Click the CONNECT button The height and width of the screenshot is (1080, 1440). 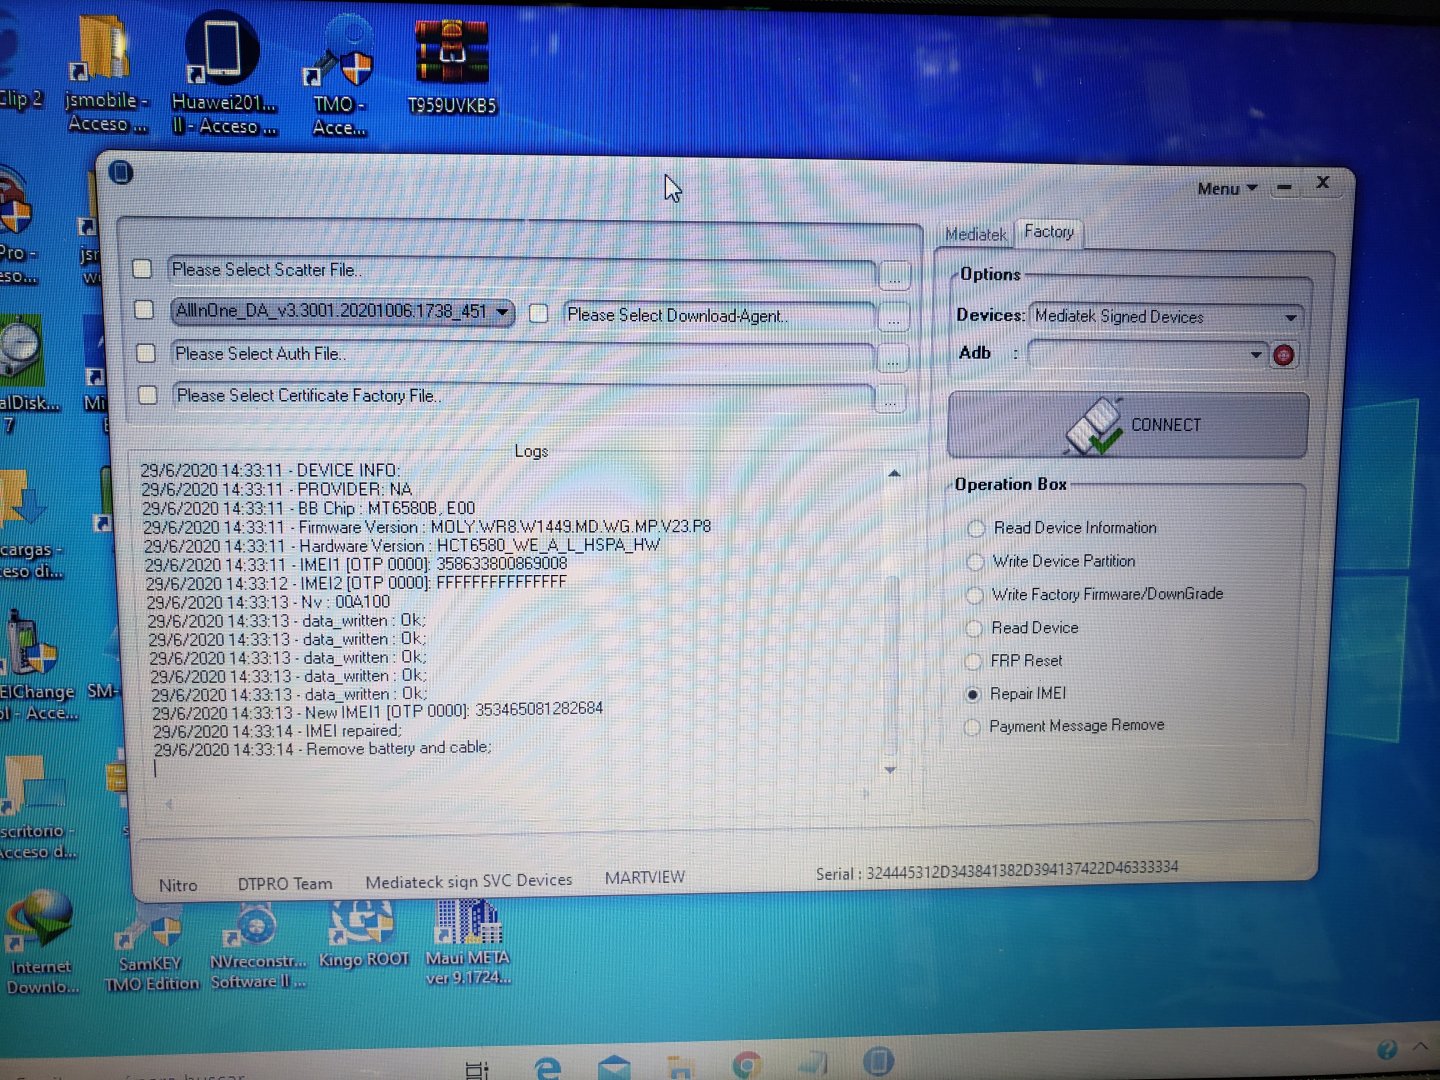[x=1128, y=425]
